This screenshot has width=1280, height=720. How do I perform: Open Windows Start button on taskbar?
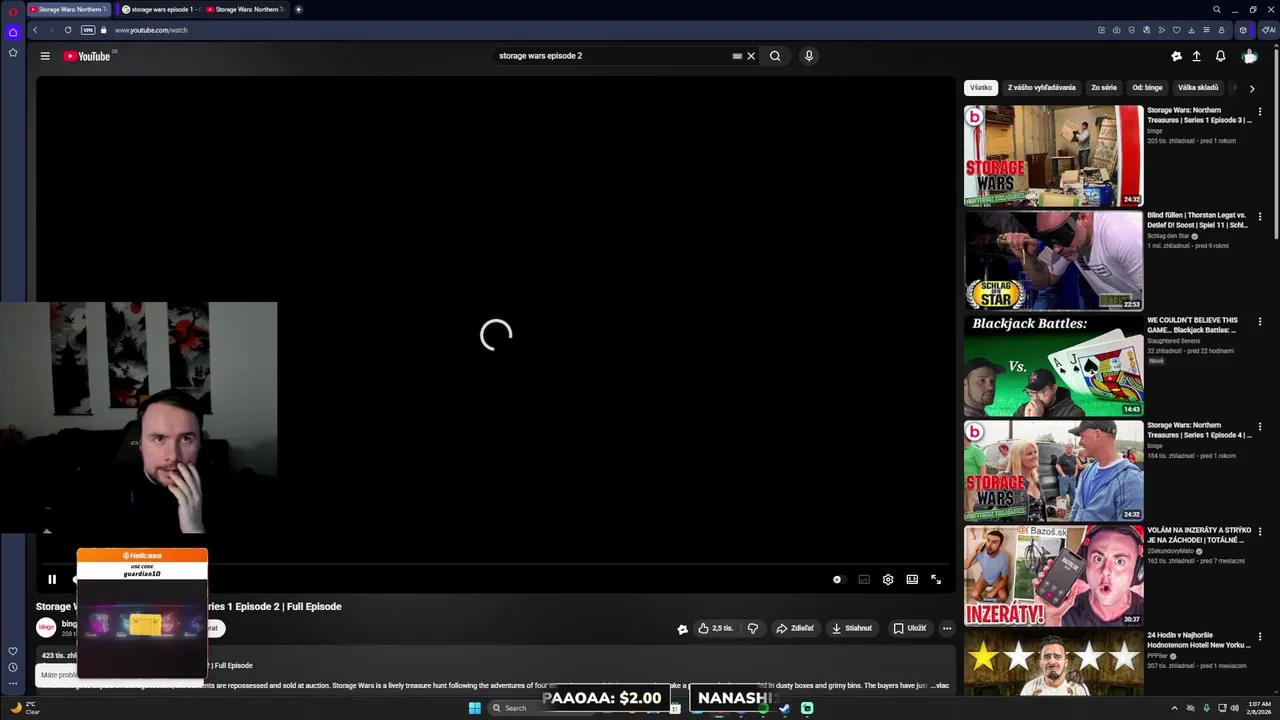point(474,708)
